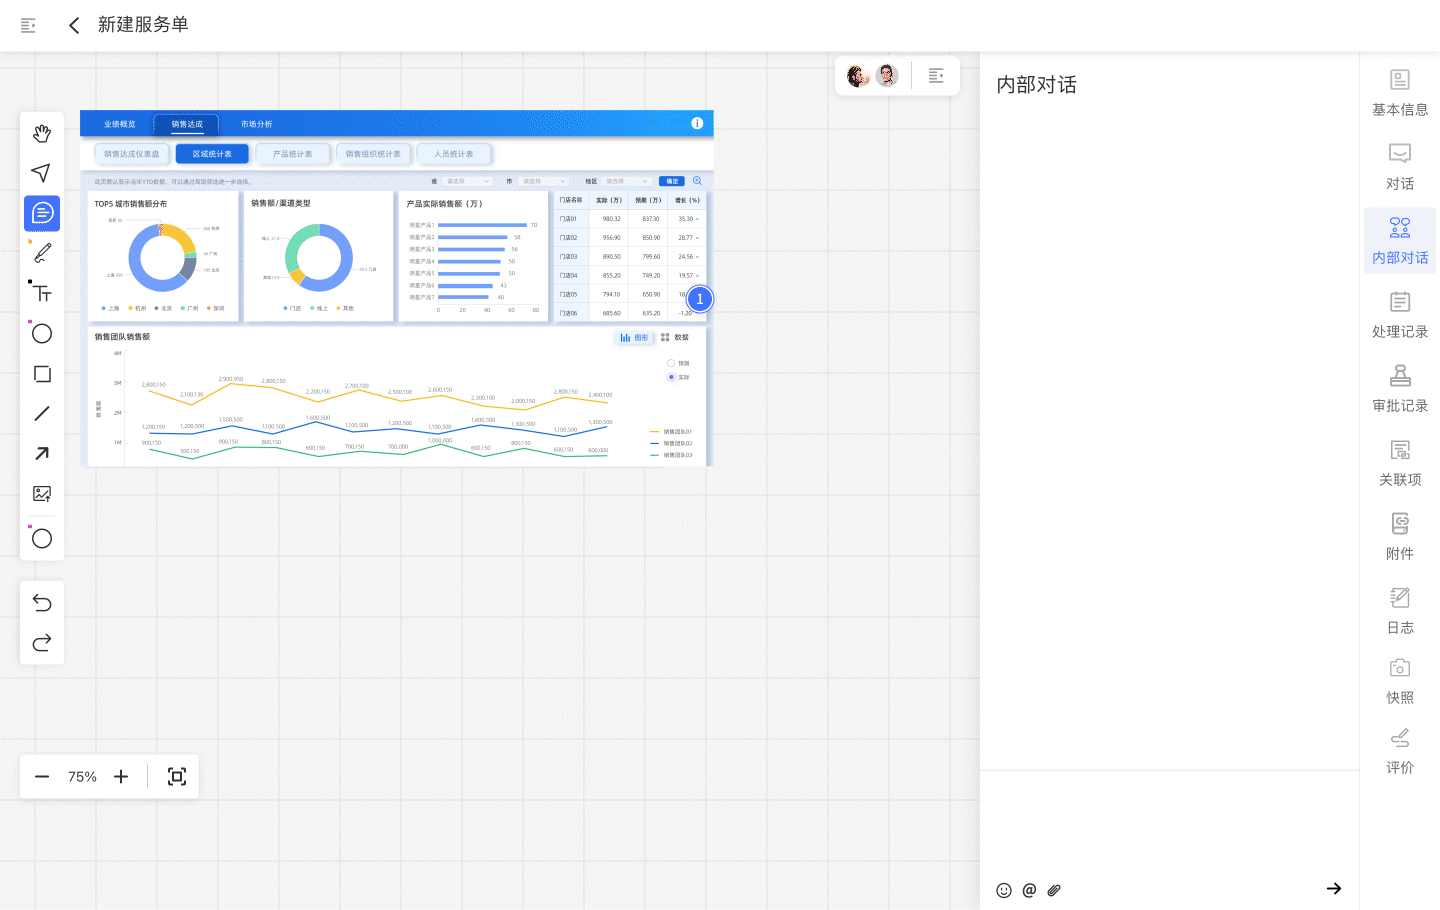Open comment pin number 1 on canvas
This screenshot has height=910, width=1440.
pyautogui.click(x=700, y=299)
